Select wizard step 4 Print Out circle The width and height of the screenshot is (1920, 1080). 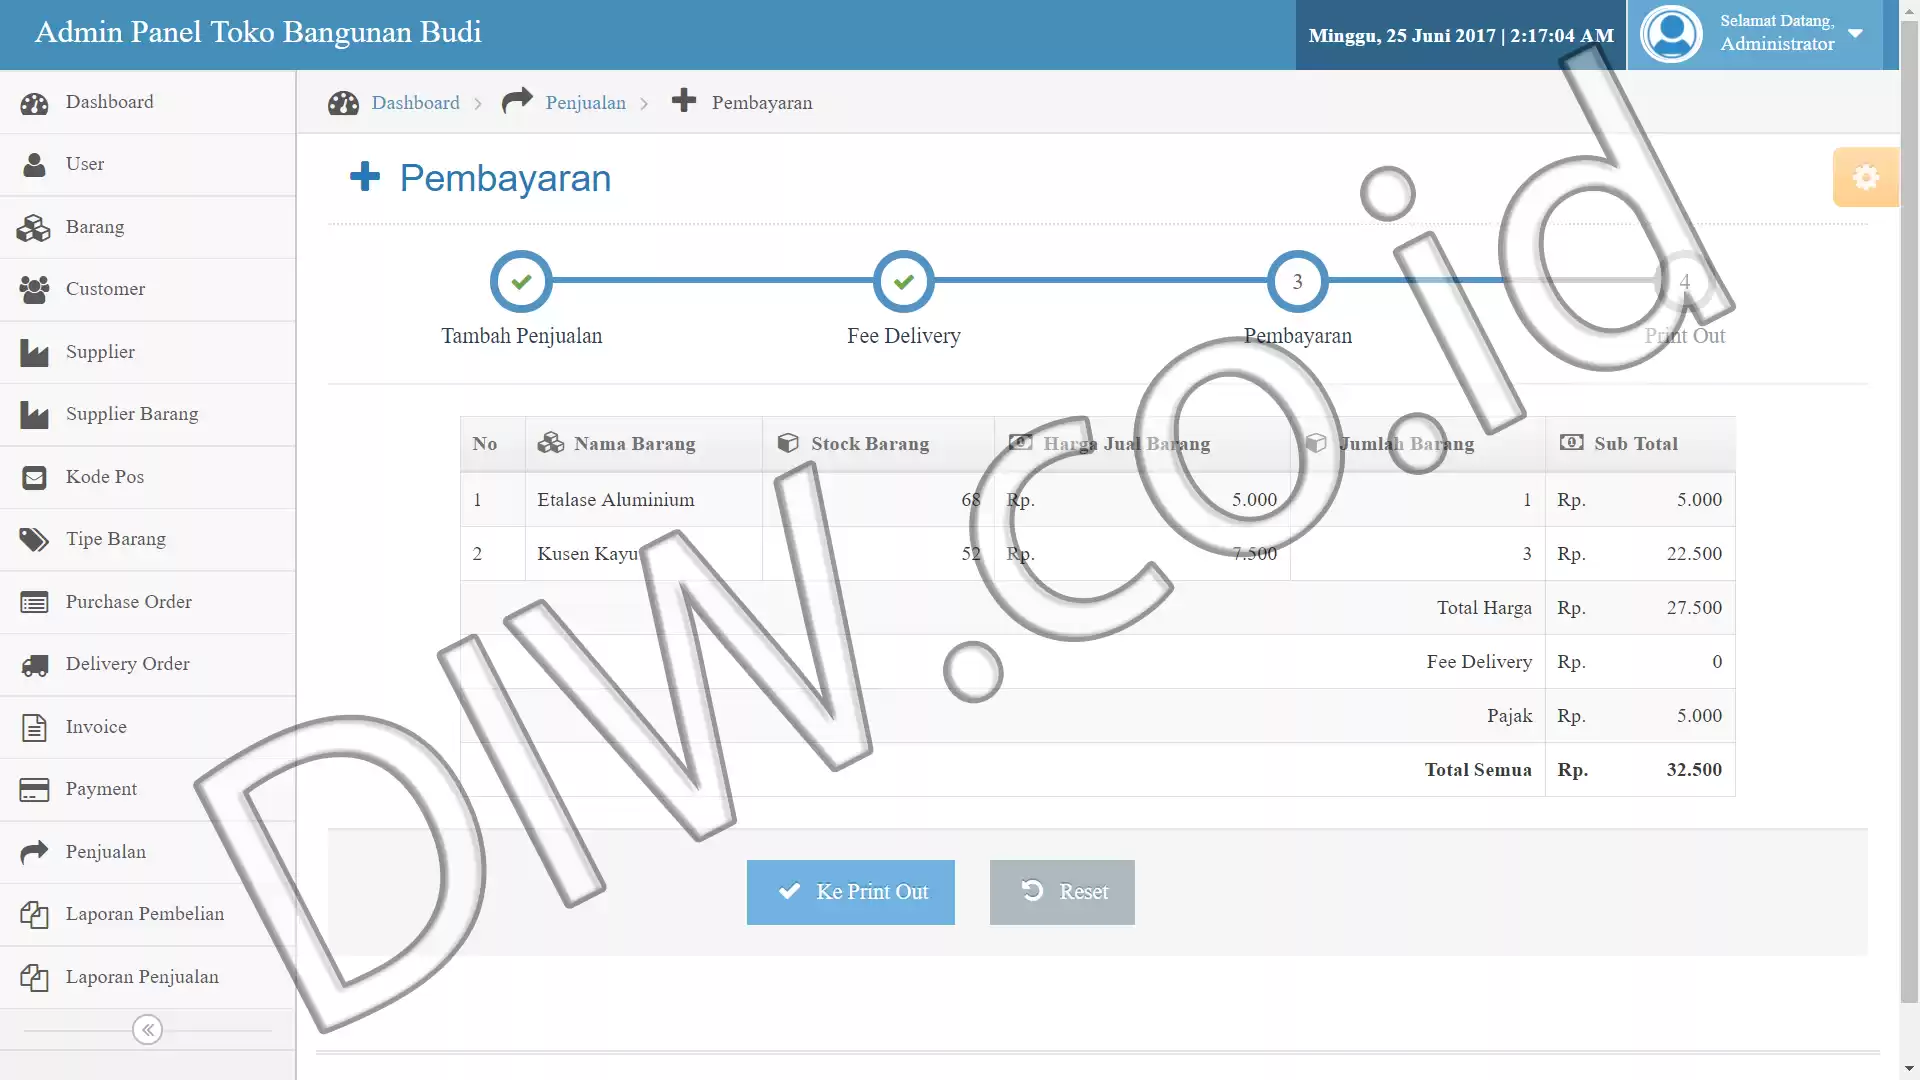point(1684,282)
